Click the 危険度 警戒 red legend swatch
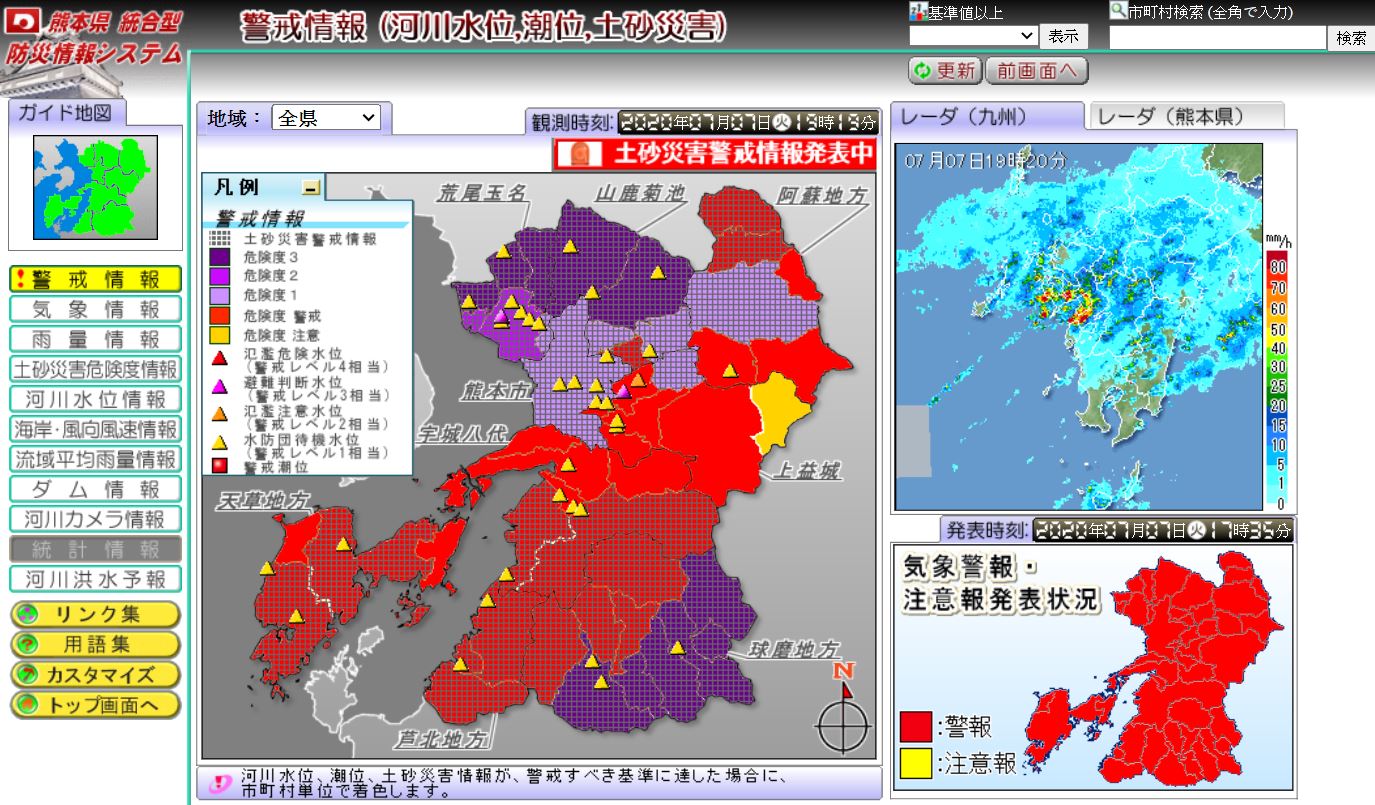Image resolution: width=1375 pixels, height=805 pixels. 220,315
